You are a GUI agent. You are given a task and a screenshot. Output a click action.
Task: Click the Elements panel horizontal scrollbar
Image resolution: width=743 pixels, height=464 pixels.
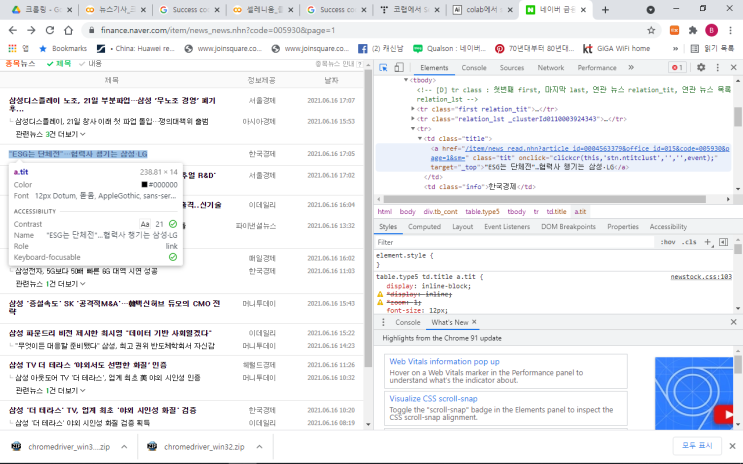[545, 199]
